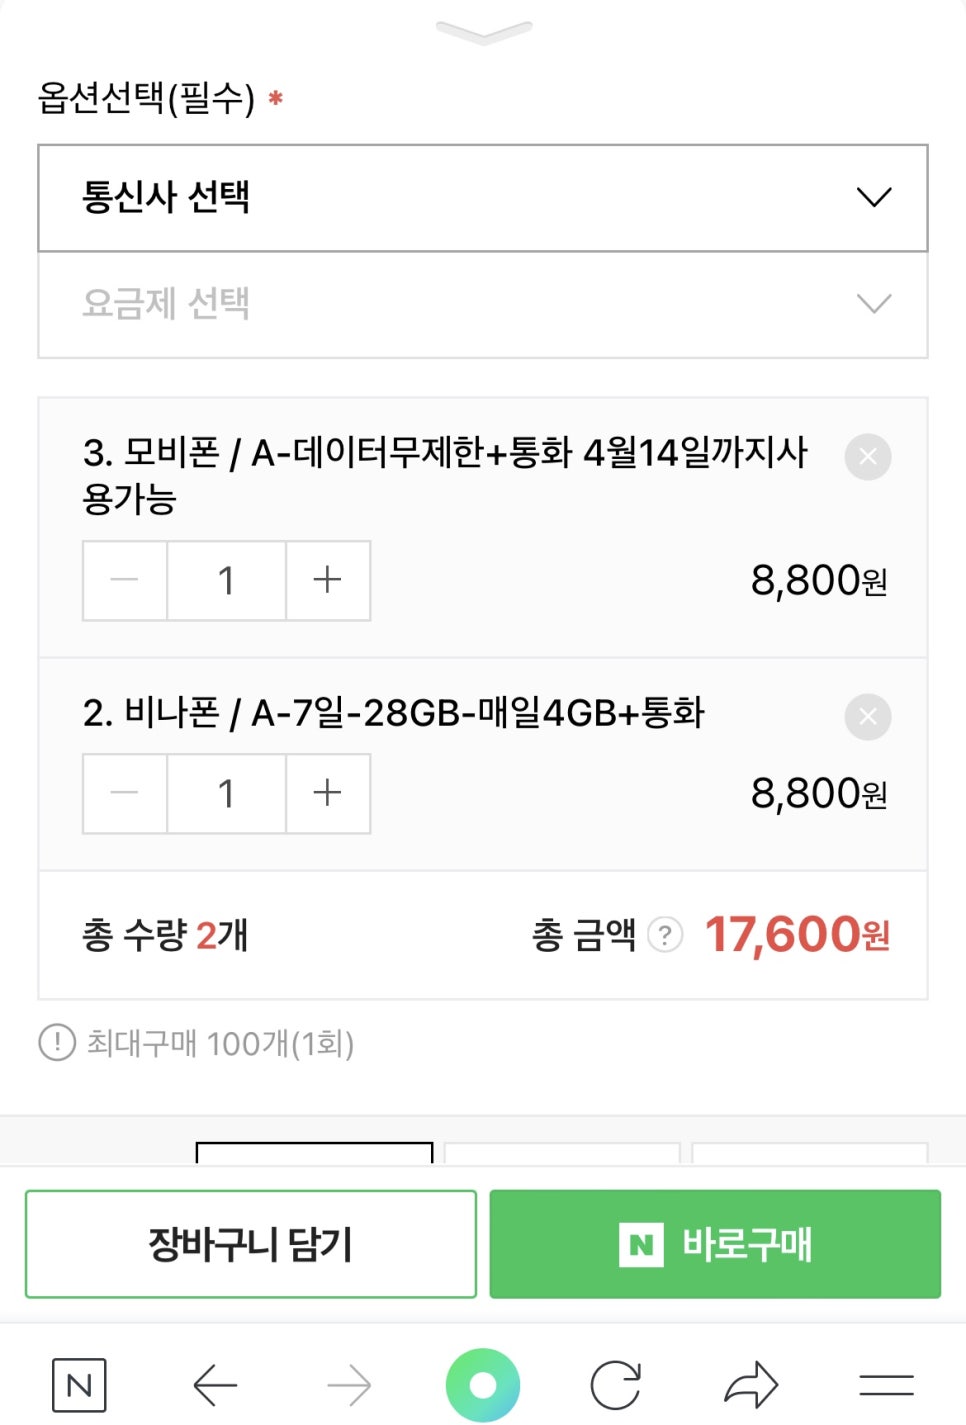Go back with the left arrow
966x1425 pixels.
[215, 1385]
